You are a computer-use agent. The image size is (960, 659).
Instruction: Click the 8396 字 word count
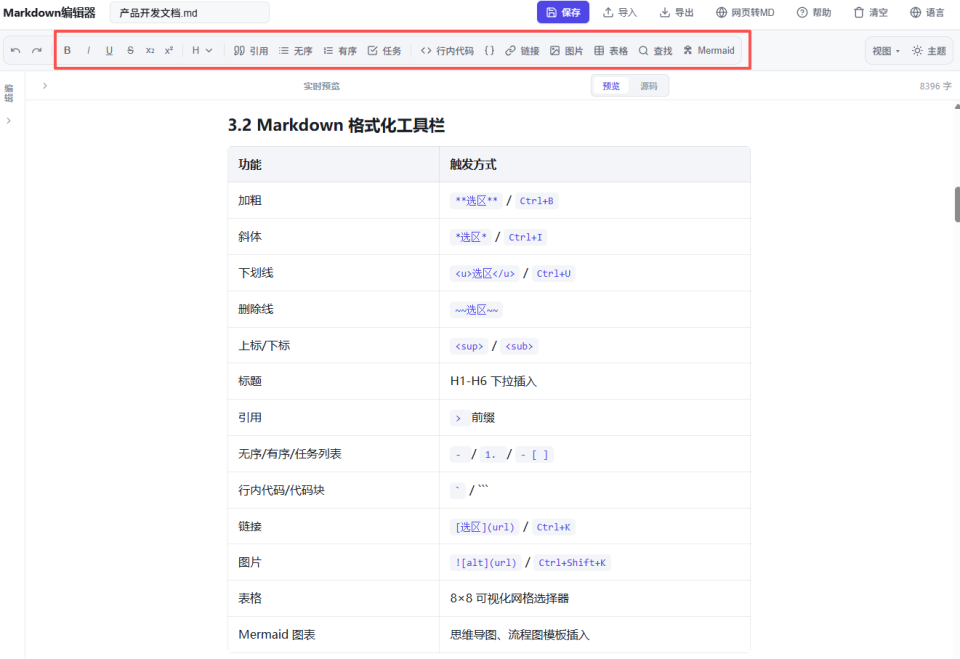(x=936, y=86)
